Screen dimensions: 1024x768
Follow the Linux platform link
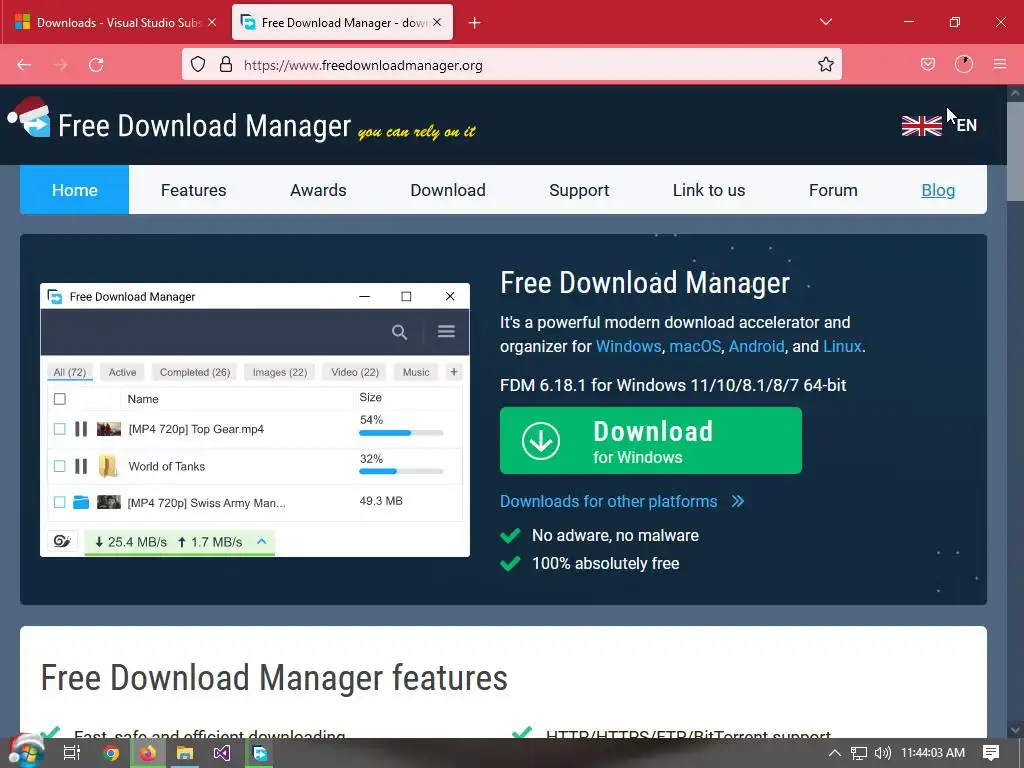coord(842,346)
